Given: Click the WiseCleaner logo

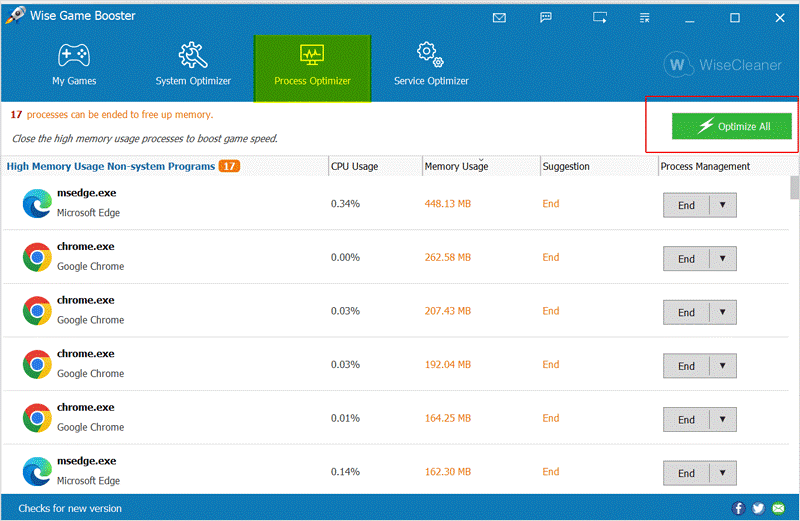Looking at the screenshot, I should tap(722, 65).
